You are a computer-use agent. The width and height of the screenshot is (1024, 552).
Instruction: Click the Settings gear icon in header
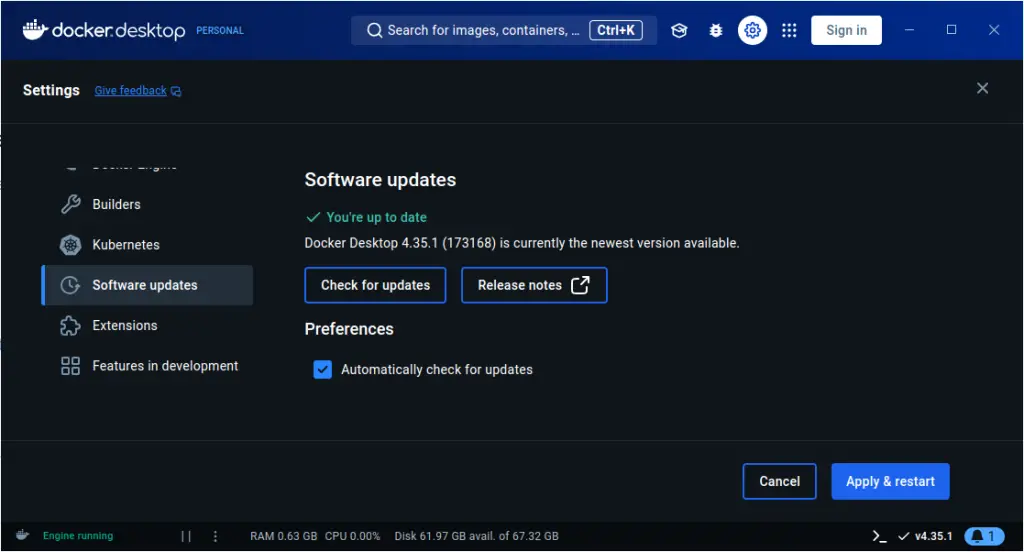pyautogui.click(x=752, y=30)
